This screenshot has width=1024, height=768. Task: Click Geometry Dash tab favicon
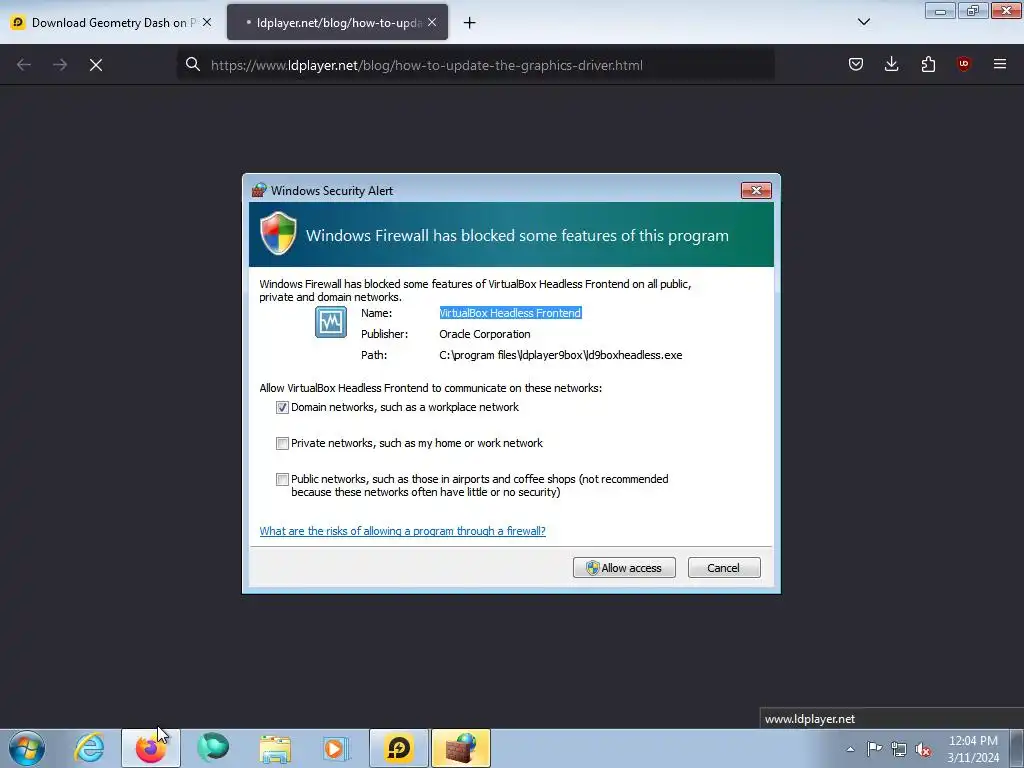(18, 23)
